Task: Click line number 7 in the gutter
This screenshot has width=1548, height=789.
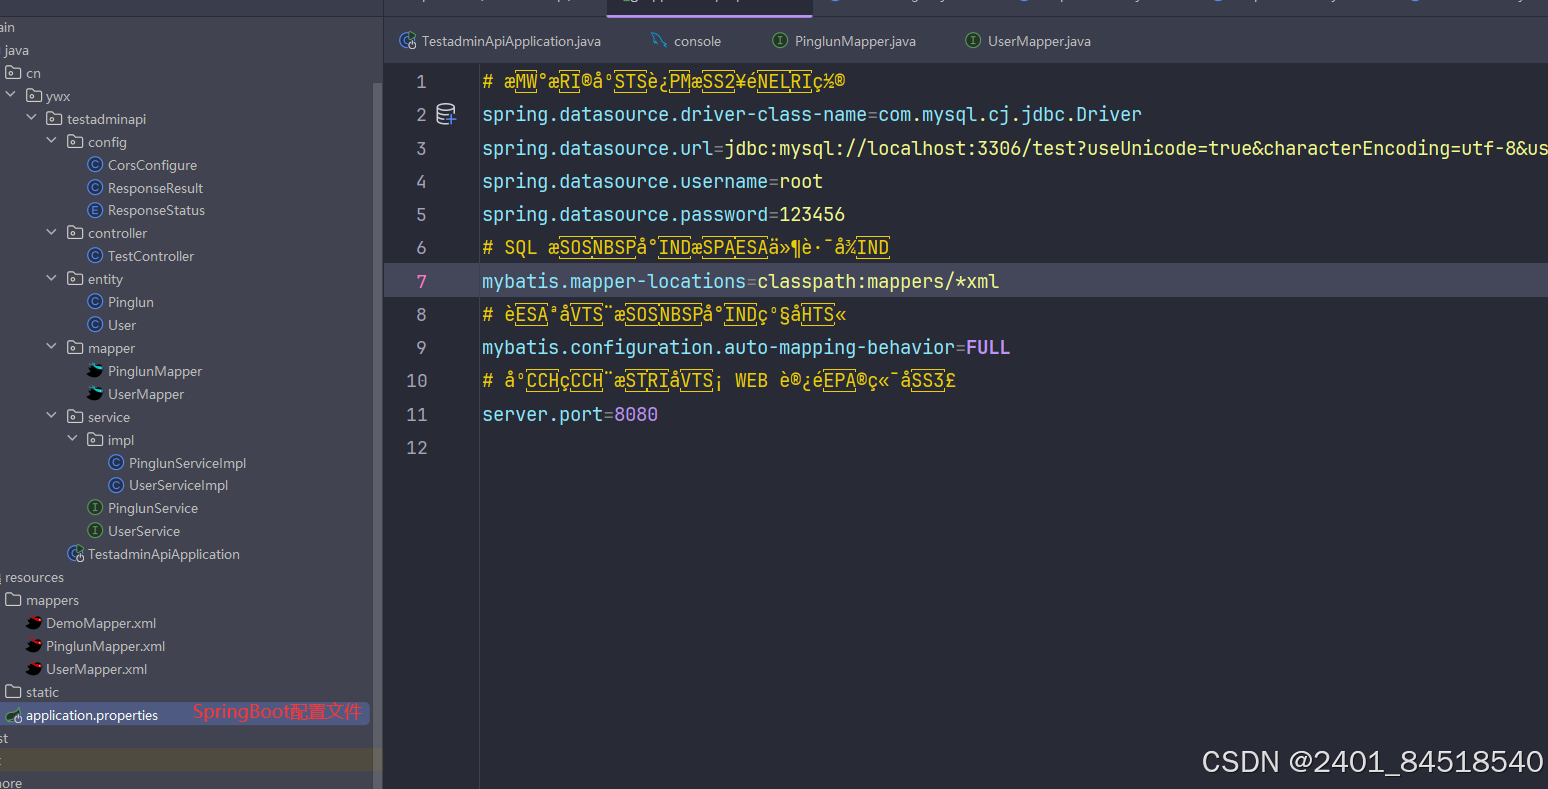Action: [421, 281]
